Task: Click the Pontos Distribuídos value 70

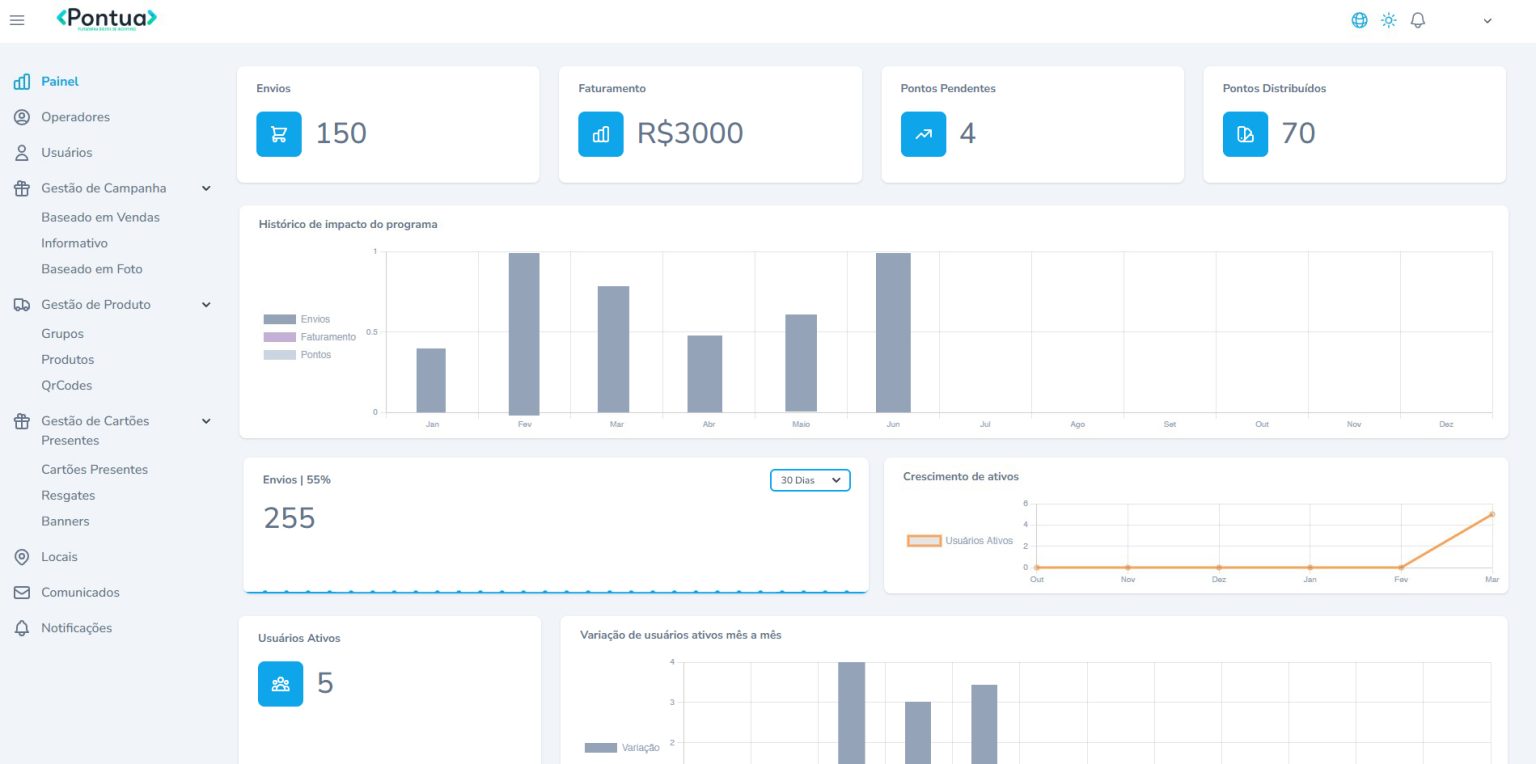Action: pyautogui.click(x=1298, y=133)
